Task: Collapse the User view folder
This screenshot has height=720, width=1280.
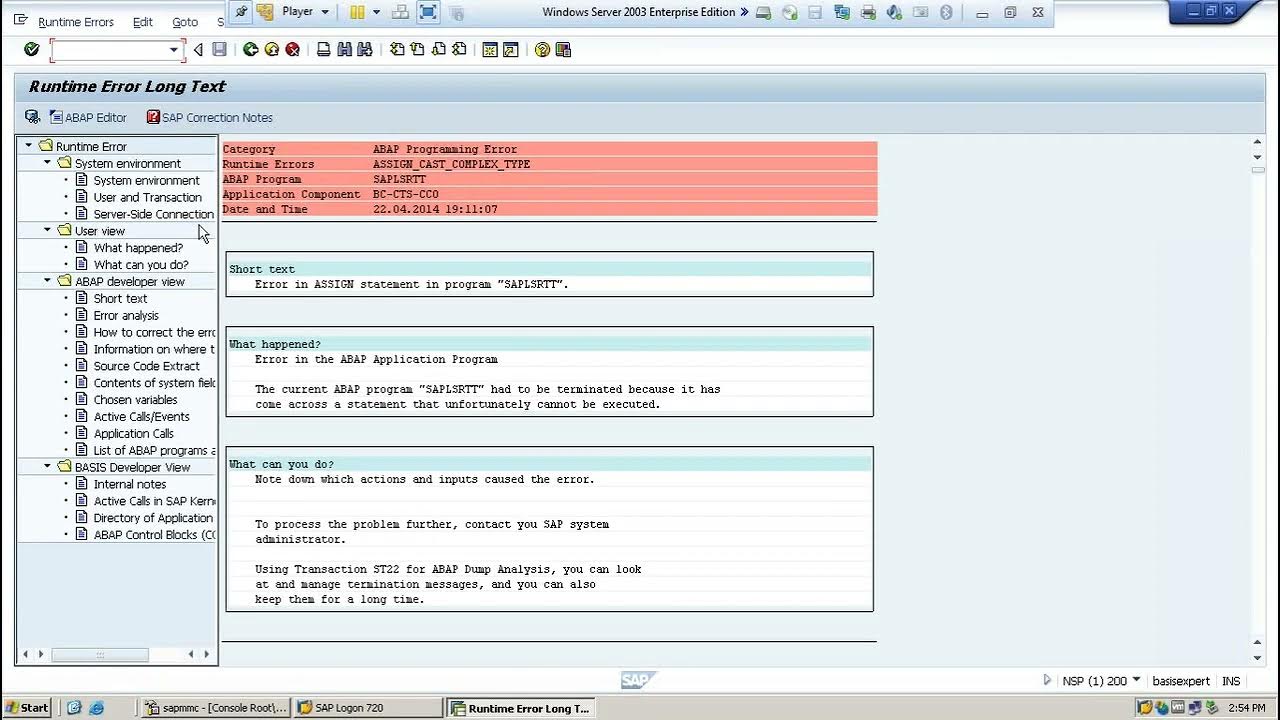Action: 47,230
